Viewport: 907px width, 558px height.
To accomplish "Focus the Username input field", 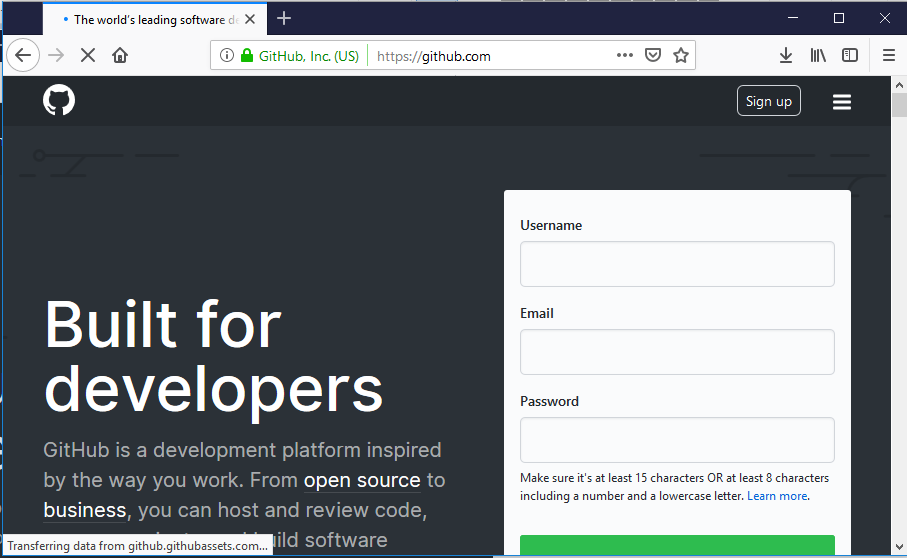I will [677, 264].
